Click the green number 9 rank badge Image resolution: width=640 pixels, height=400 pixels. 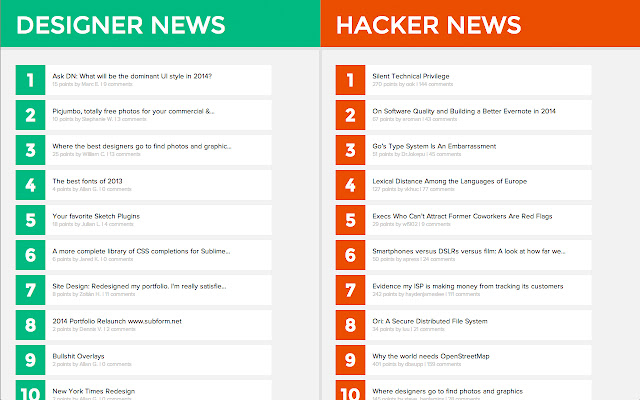point(31,360)
